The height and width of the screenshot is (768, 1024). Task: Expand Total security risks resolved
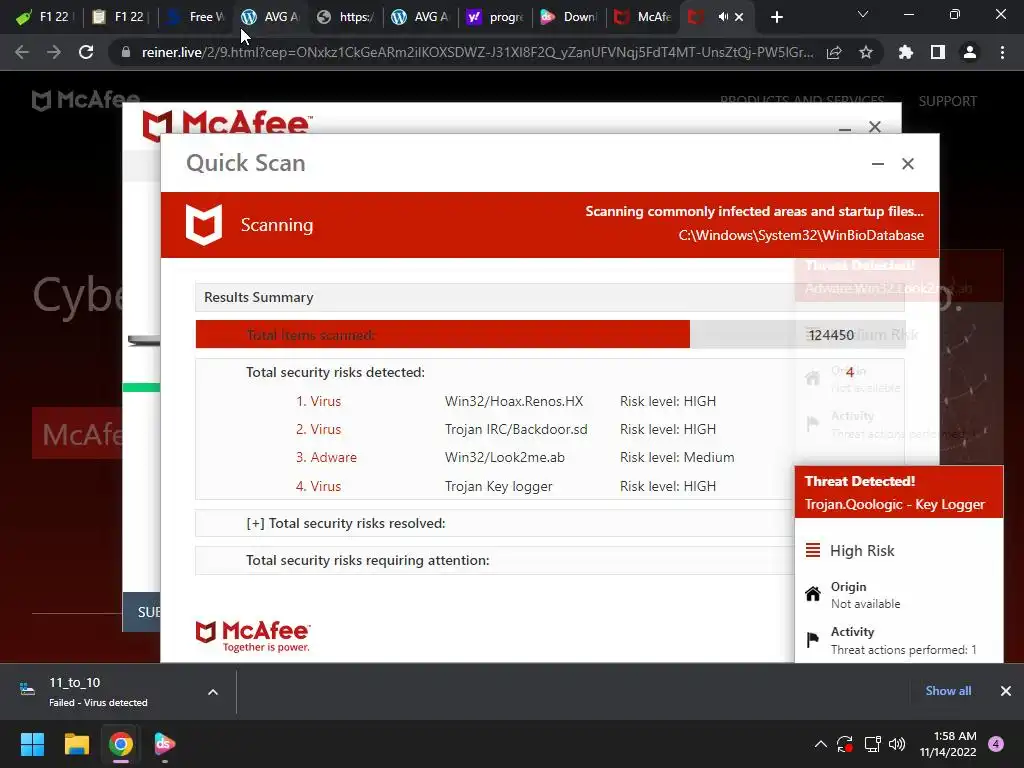pos(345,523)
